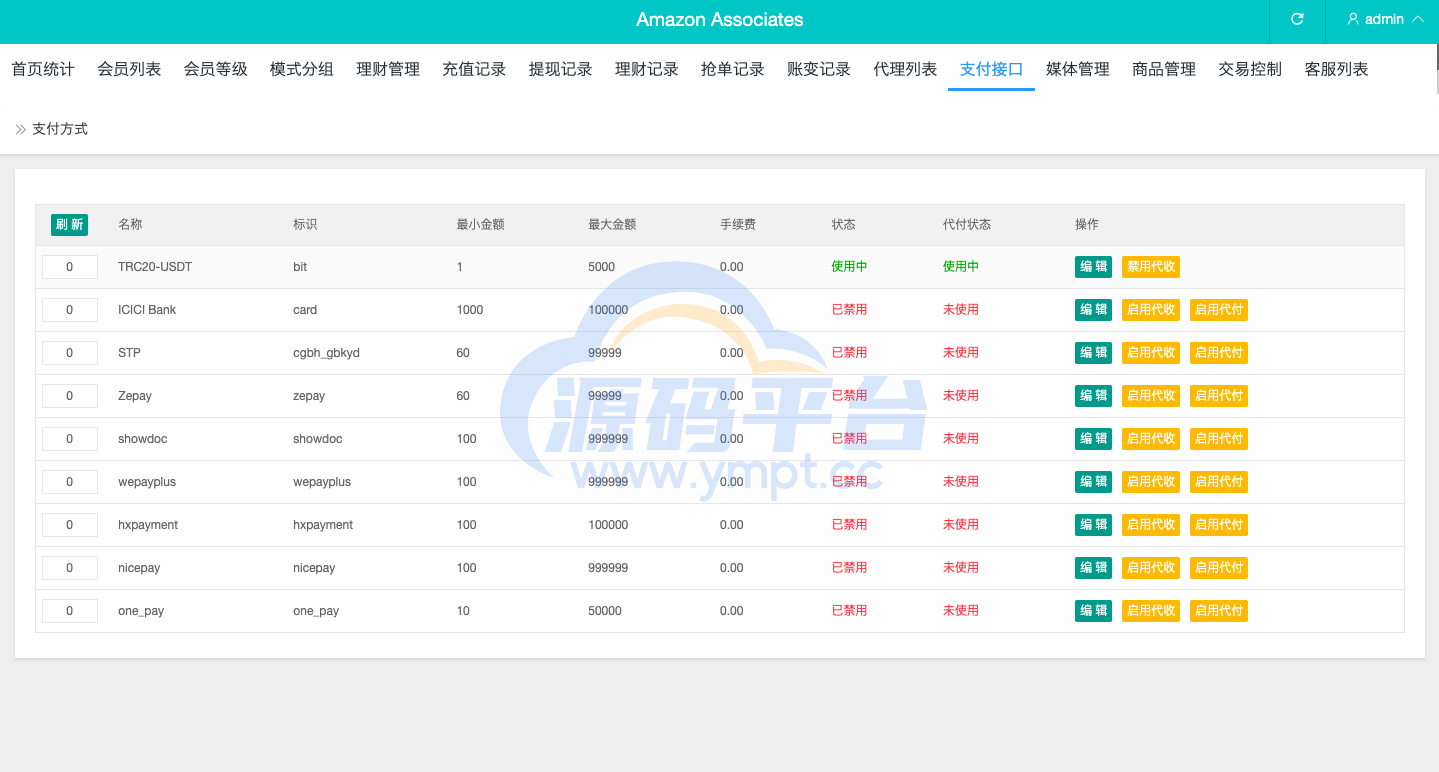1439x772 pixels.
Task: Edit the nicepay payment method
Action: (x=1093, y=568)
